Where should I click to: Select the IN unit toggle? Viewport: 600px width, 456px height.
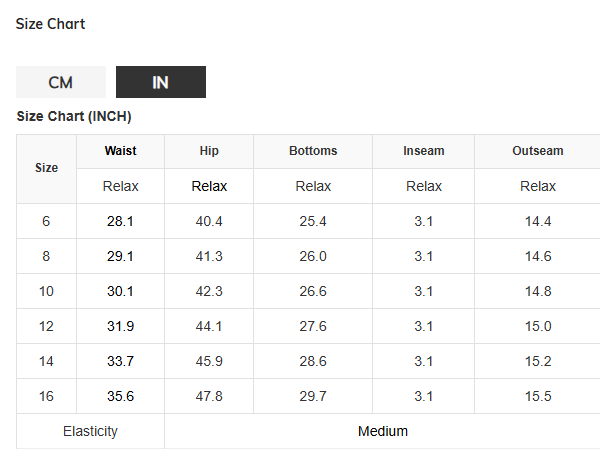160,83
